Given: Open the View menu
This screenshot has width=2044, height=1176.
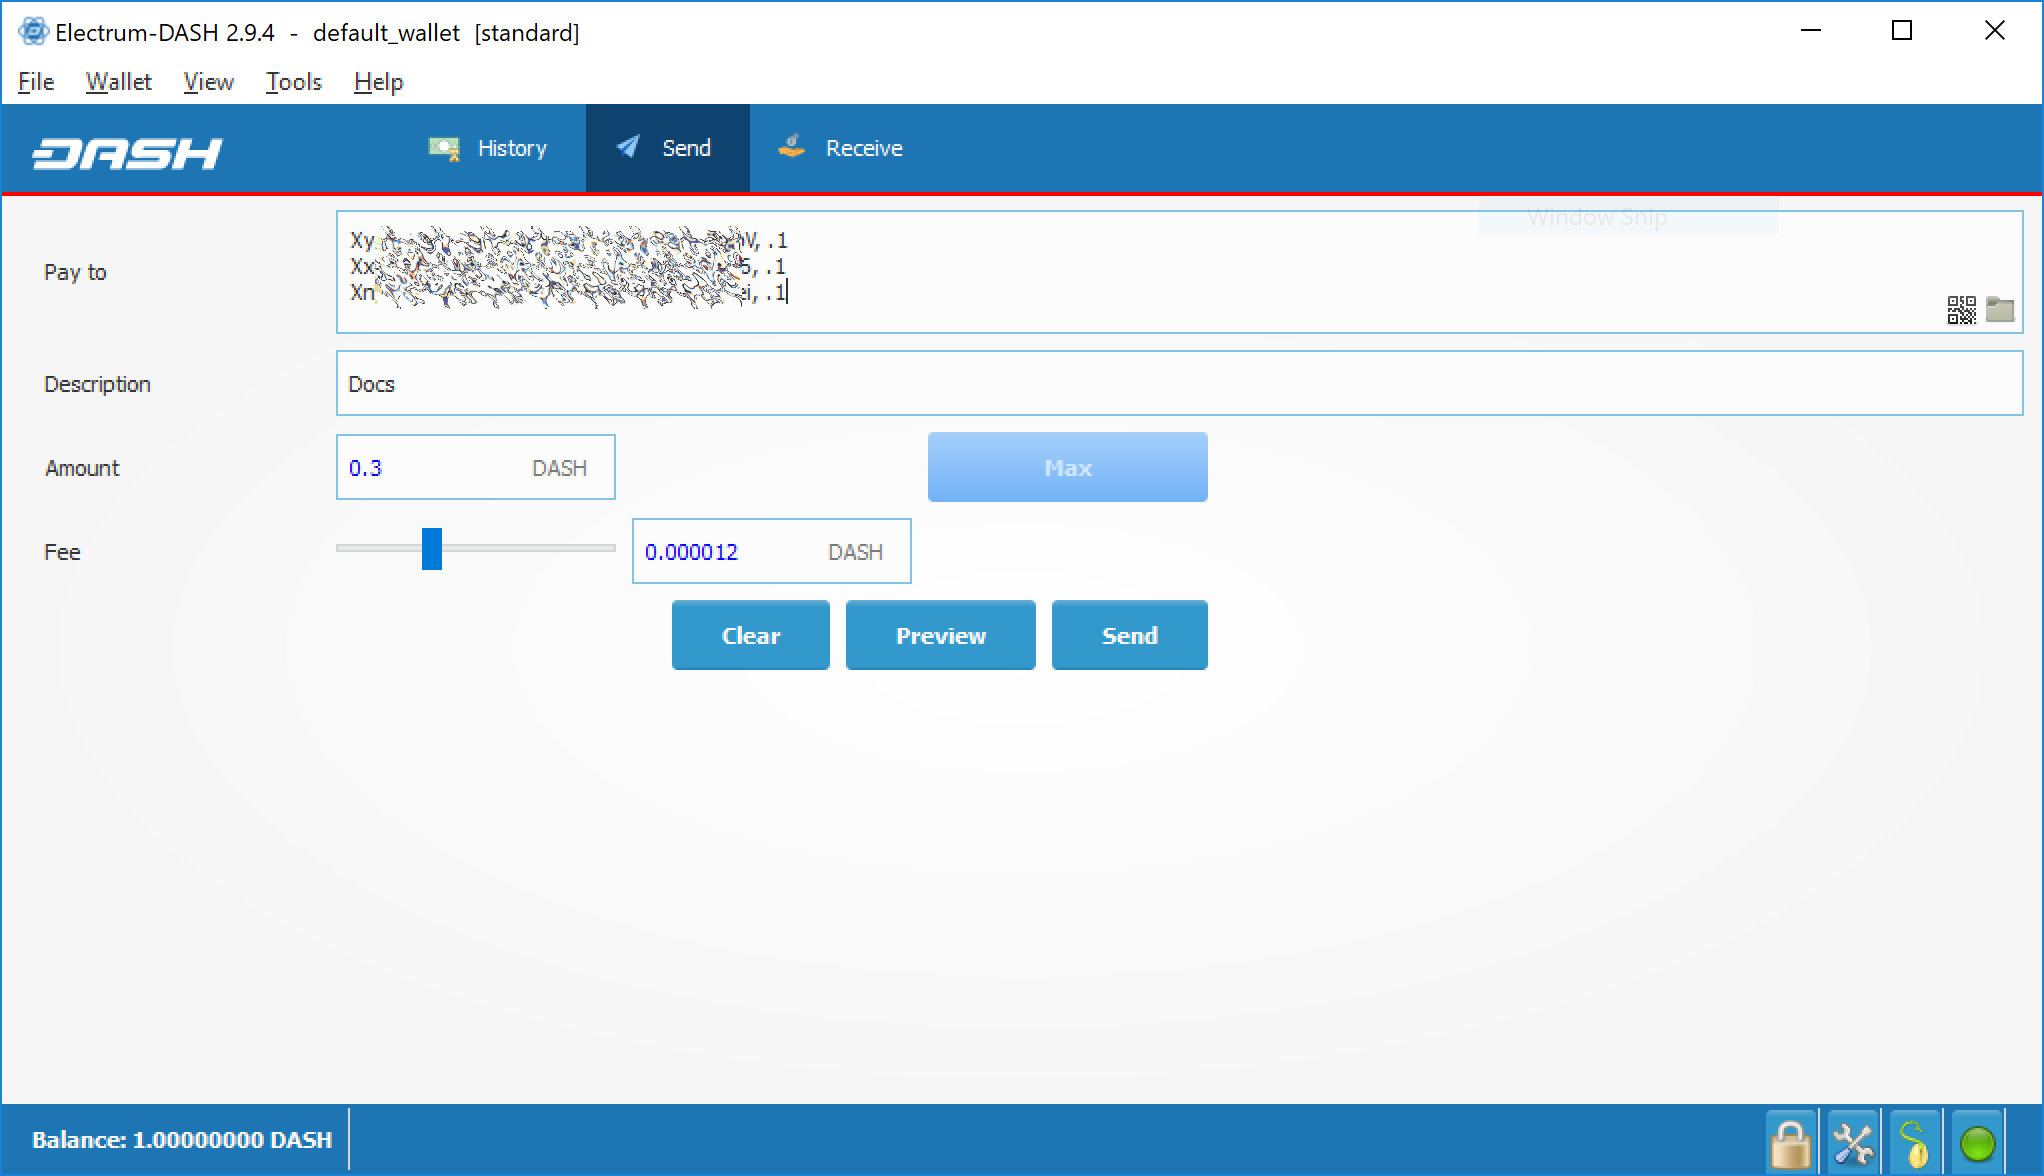Looking at the screenshot, I should click(x=208, y=82).
